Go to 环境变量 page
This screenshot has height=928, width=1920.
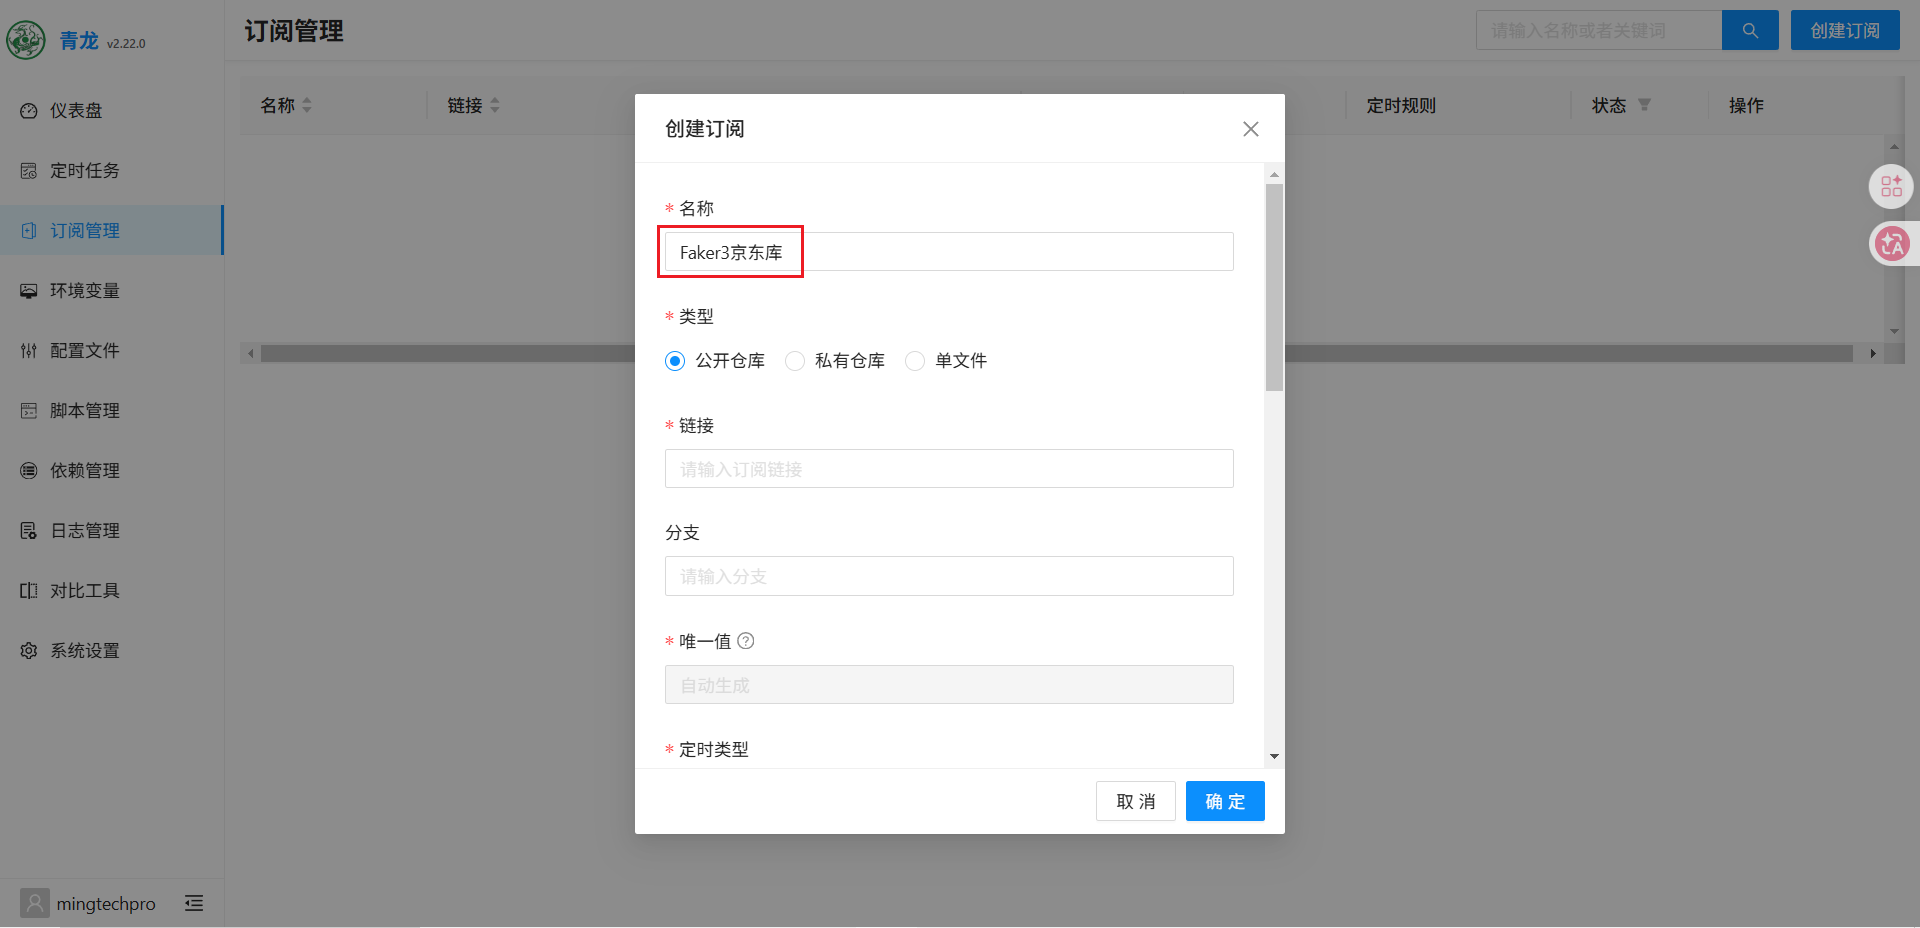(85, 290)
